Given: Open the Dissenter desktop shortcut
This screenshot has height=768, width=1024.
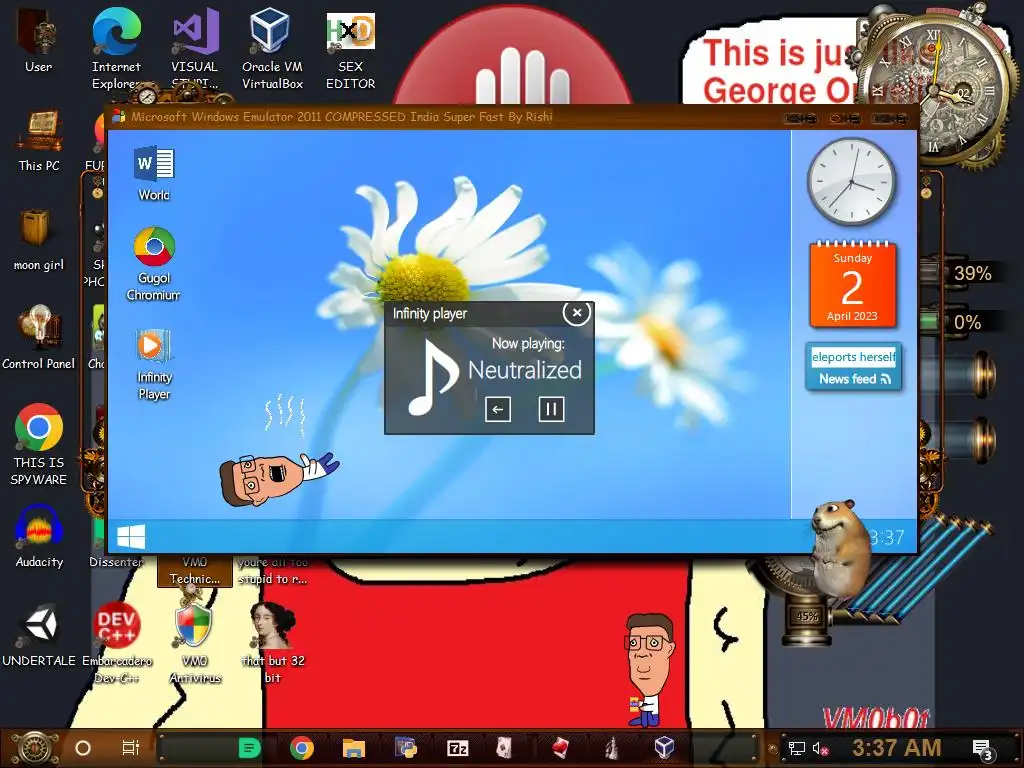Looking at the screenshot, I should click(116, 562).
